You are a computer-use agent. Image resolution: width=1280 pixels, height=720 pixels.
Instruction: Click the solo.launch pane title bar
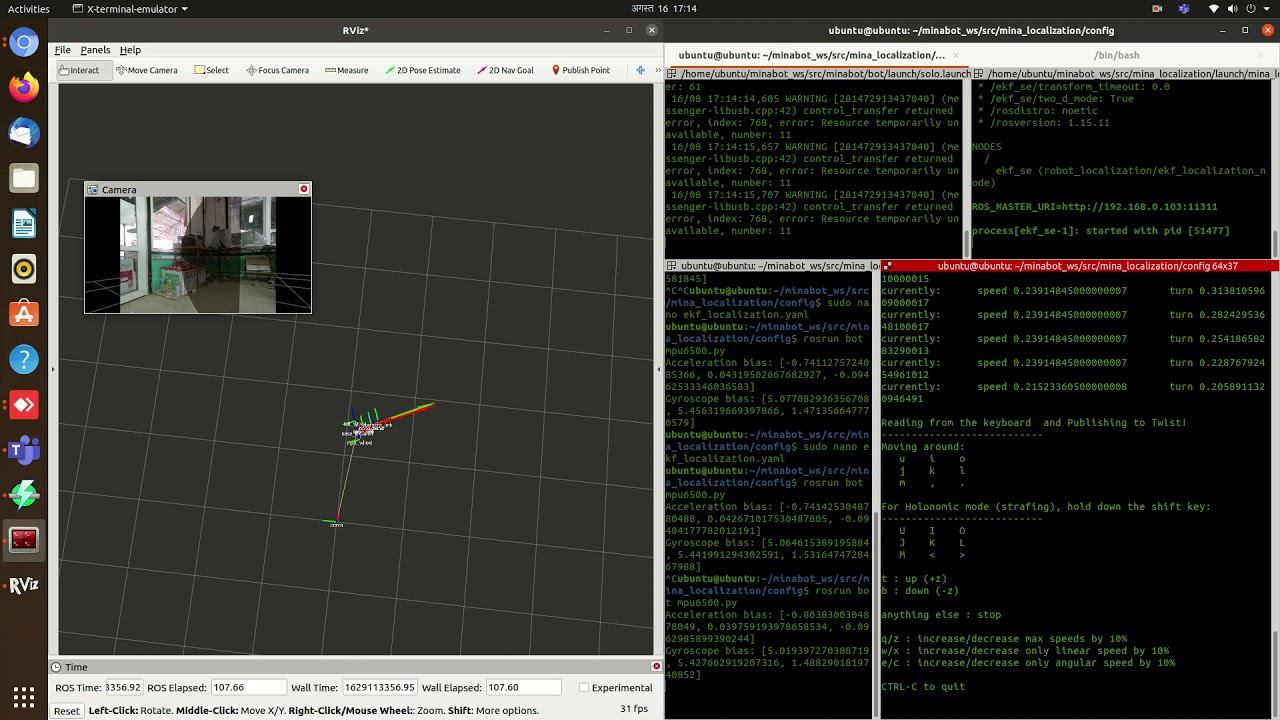coord(818,74)
